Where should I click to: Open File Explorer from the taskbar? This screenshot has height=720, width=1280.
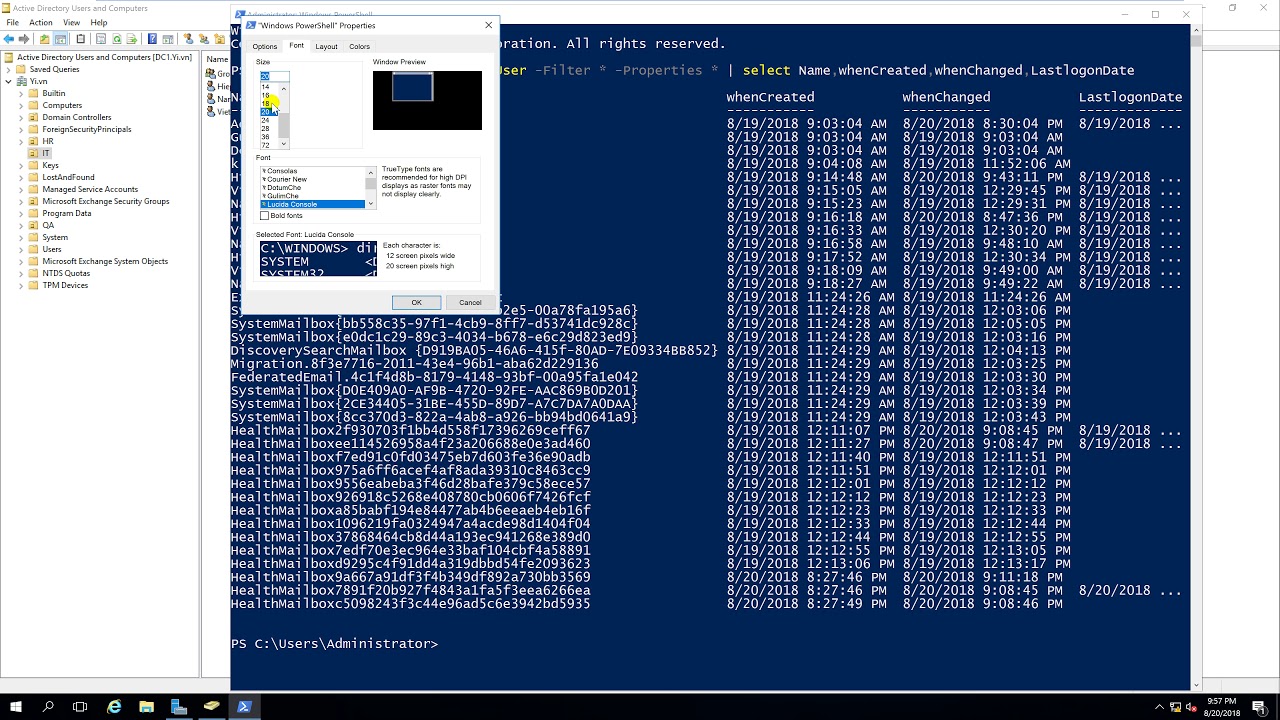pyautogui.click(x=146, y=706)
